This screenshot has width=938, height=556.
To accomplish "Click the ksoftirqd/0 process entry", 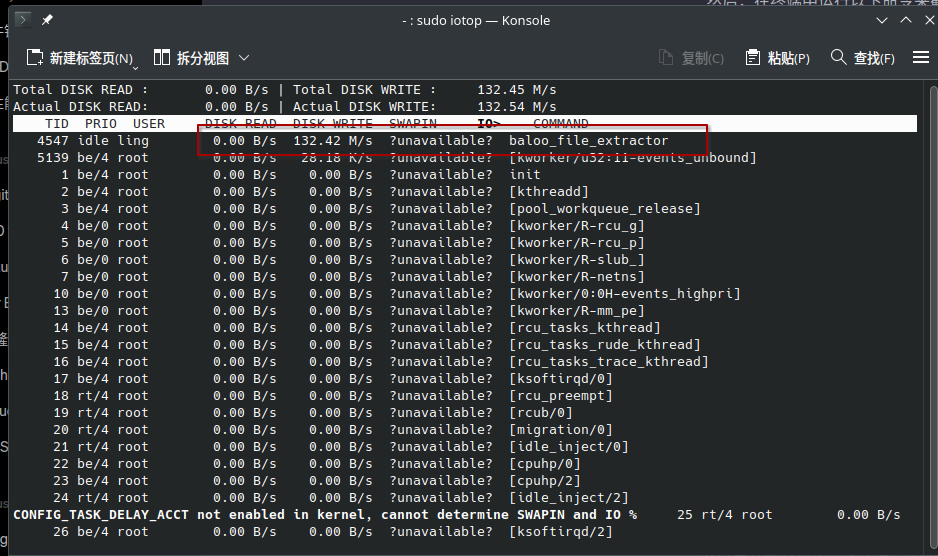I will [x=560, y=379].
